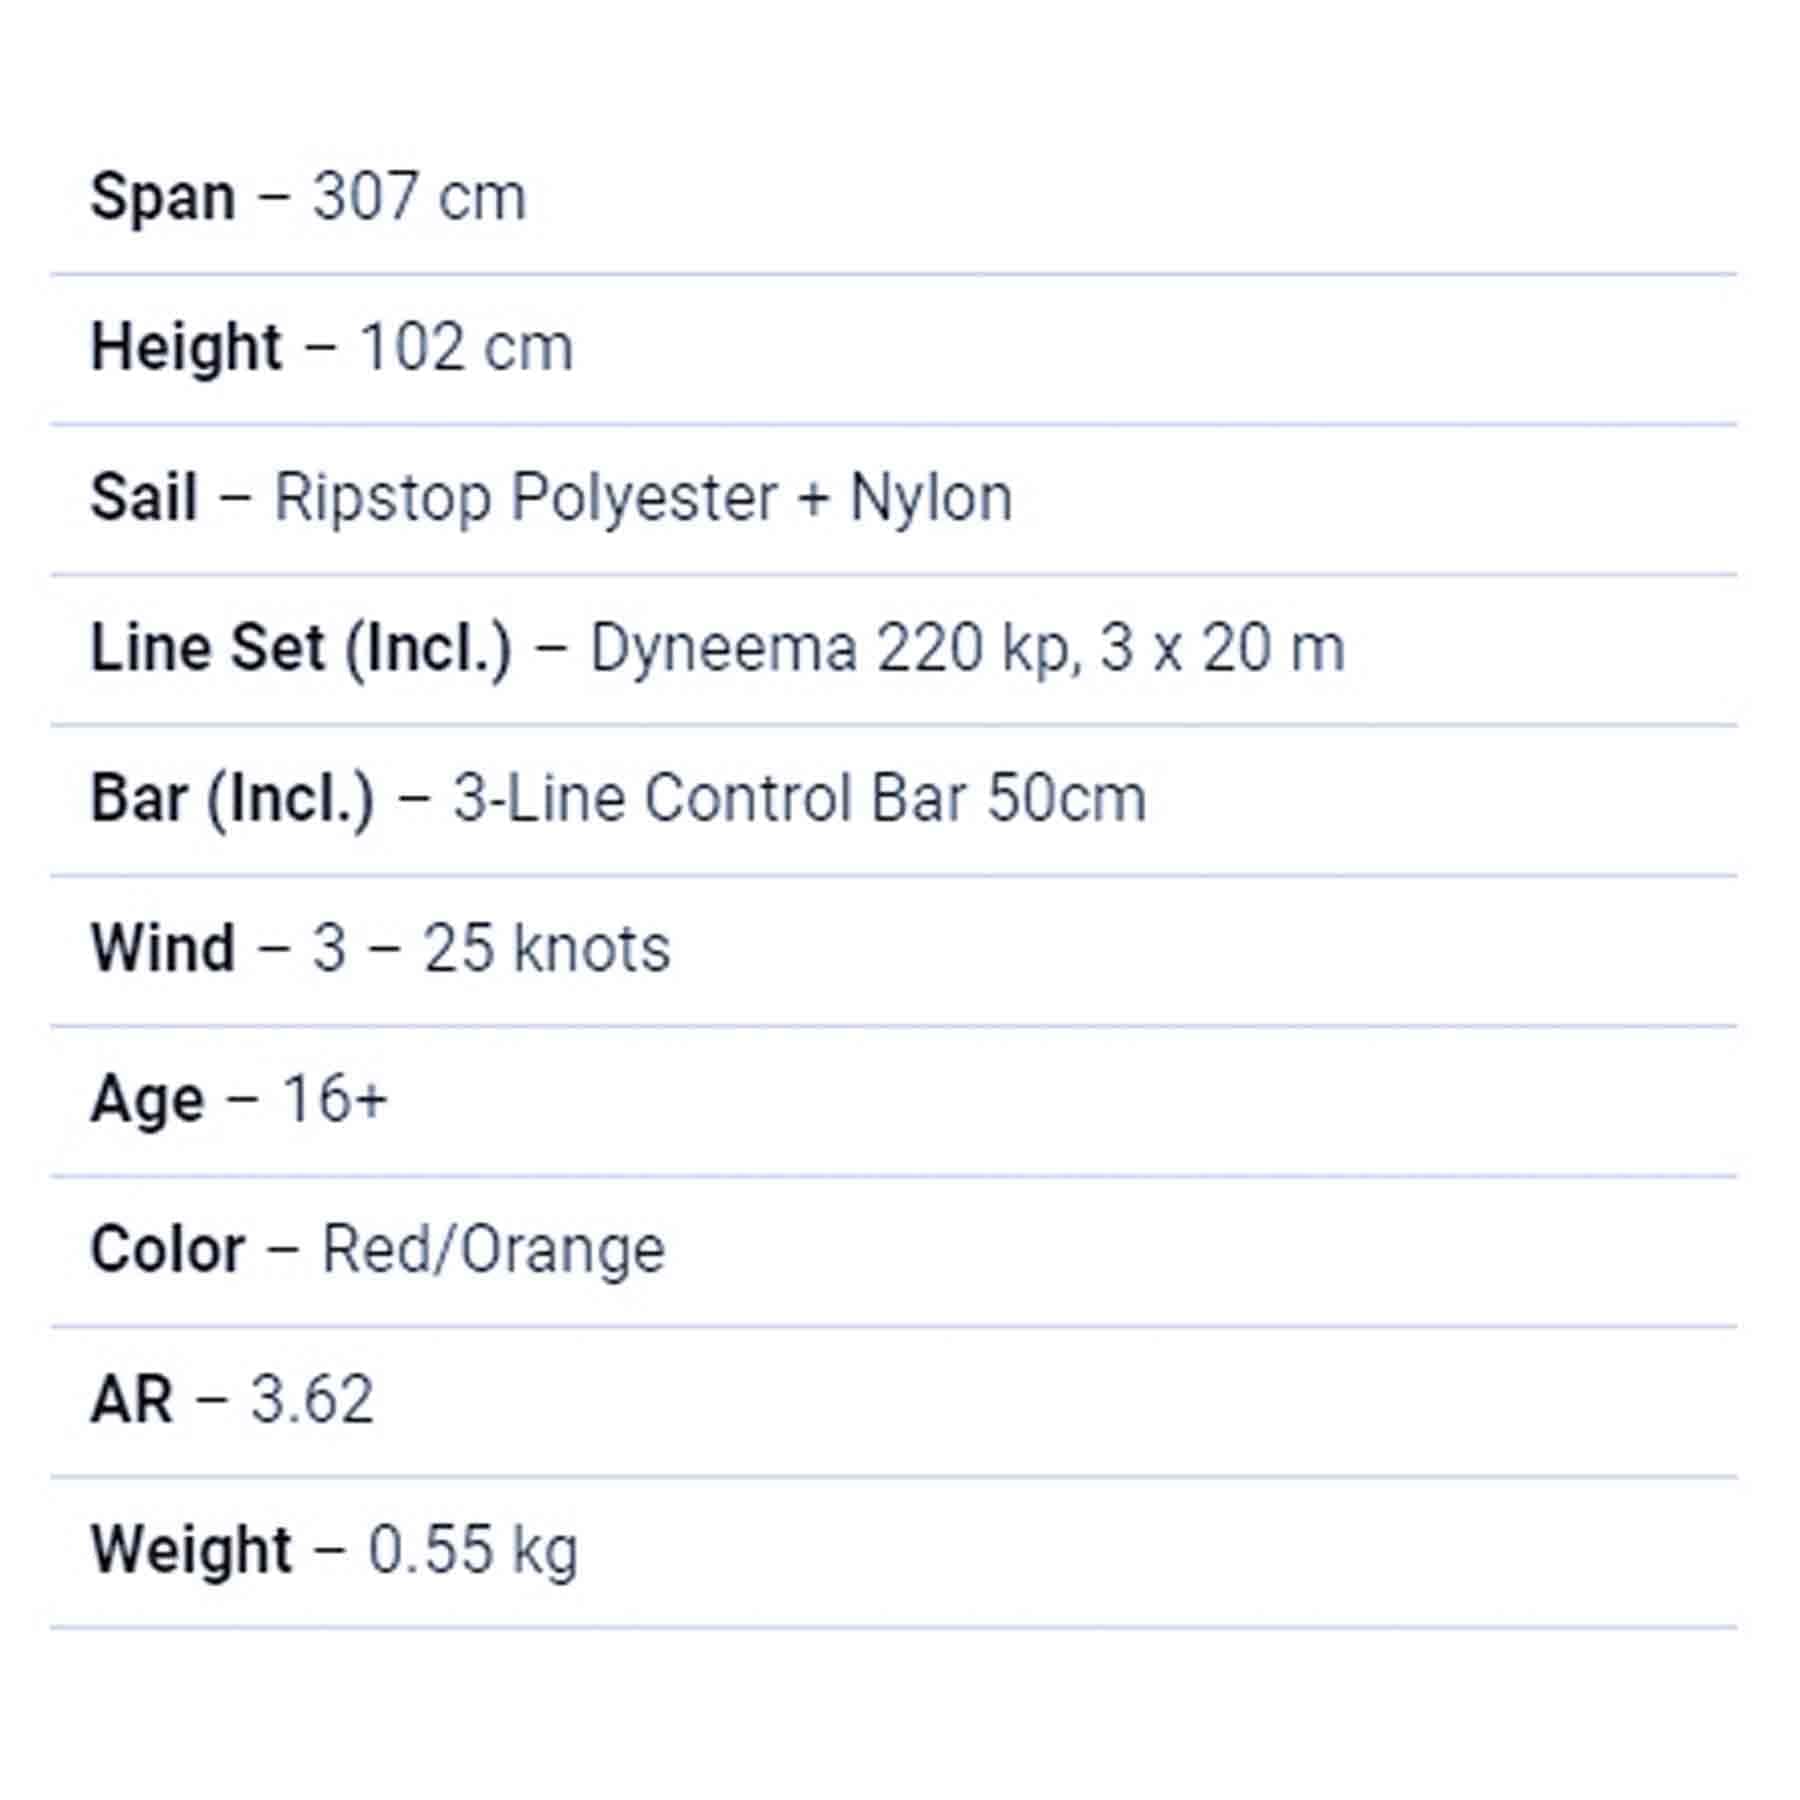Click the Bar (Incl.) label
Viewport: 1800px width, 1800px height.
point(233,798)
